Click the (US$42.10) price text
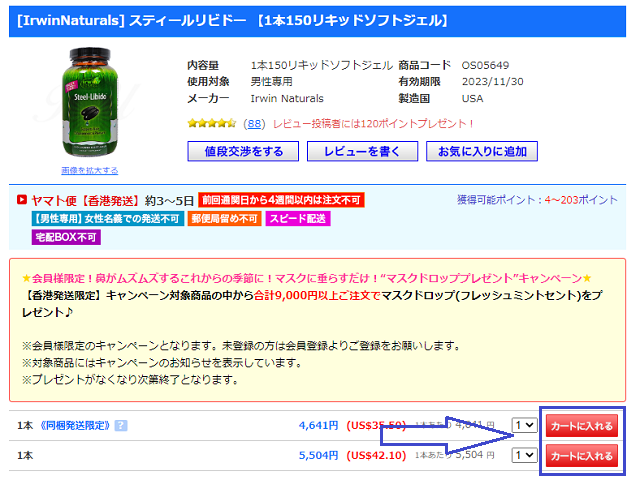Viewport: 640px width, 480px height. point(376,455)
